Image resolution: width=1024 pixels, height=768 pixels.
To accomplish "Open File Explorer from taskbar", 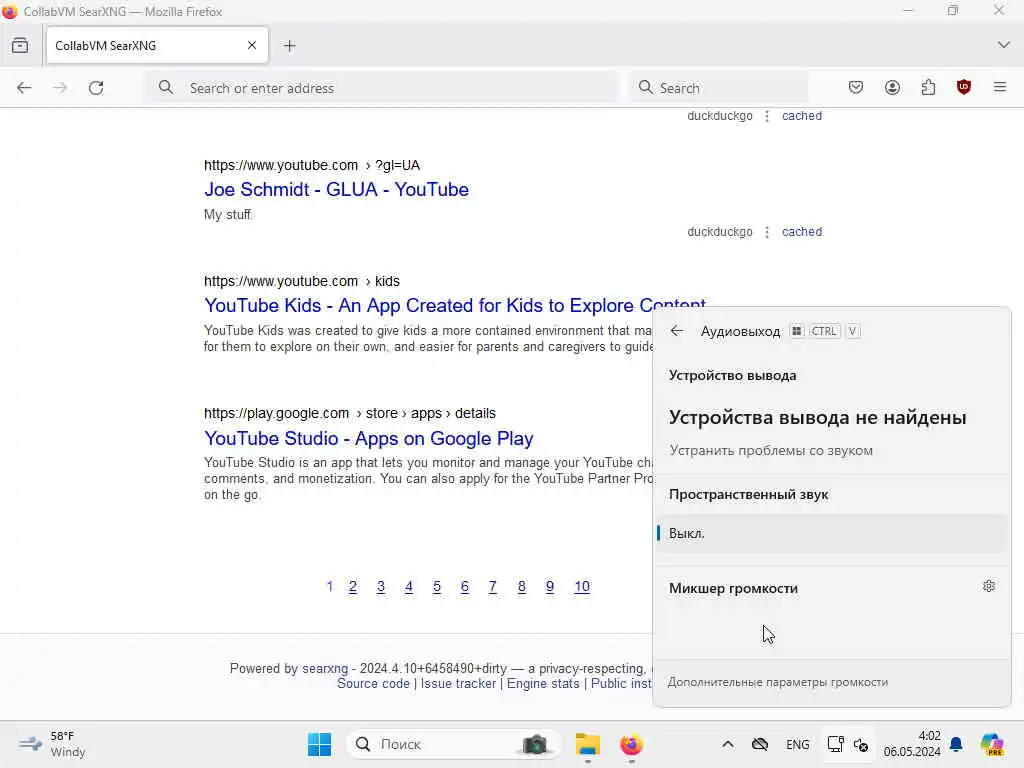I will [587, 744].
